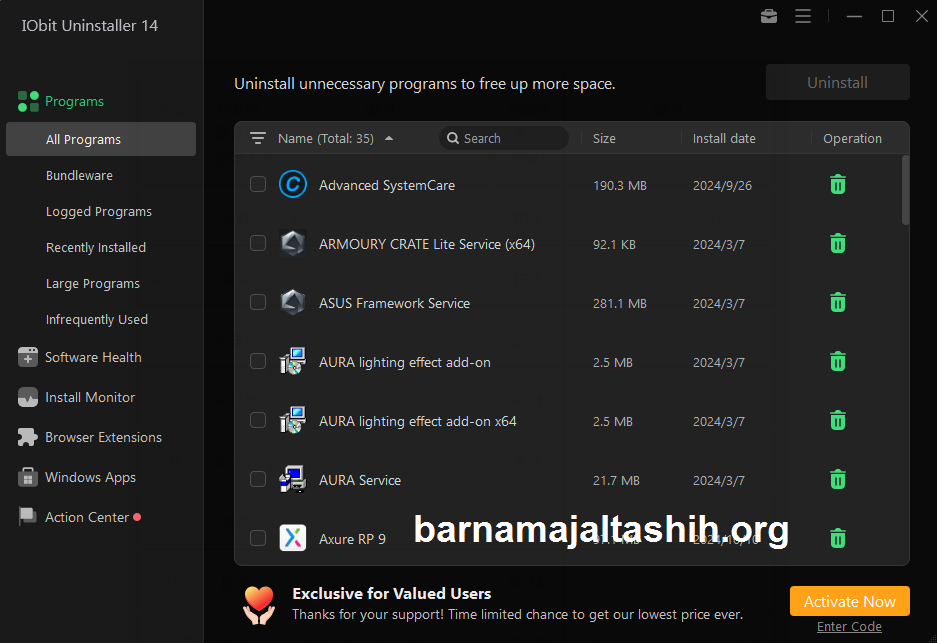Click the 92.1 KB size value
Image resolution: width=937 pixels, height=643 pixels.
[x=614, y=244]
